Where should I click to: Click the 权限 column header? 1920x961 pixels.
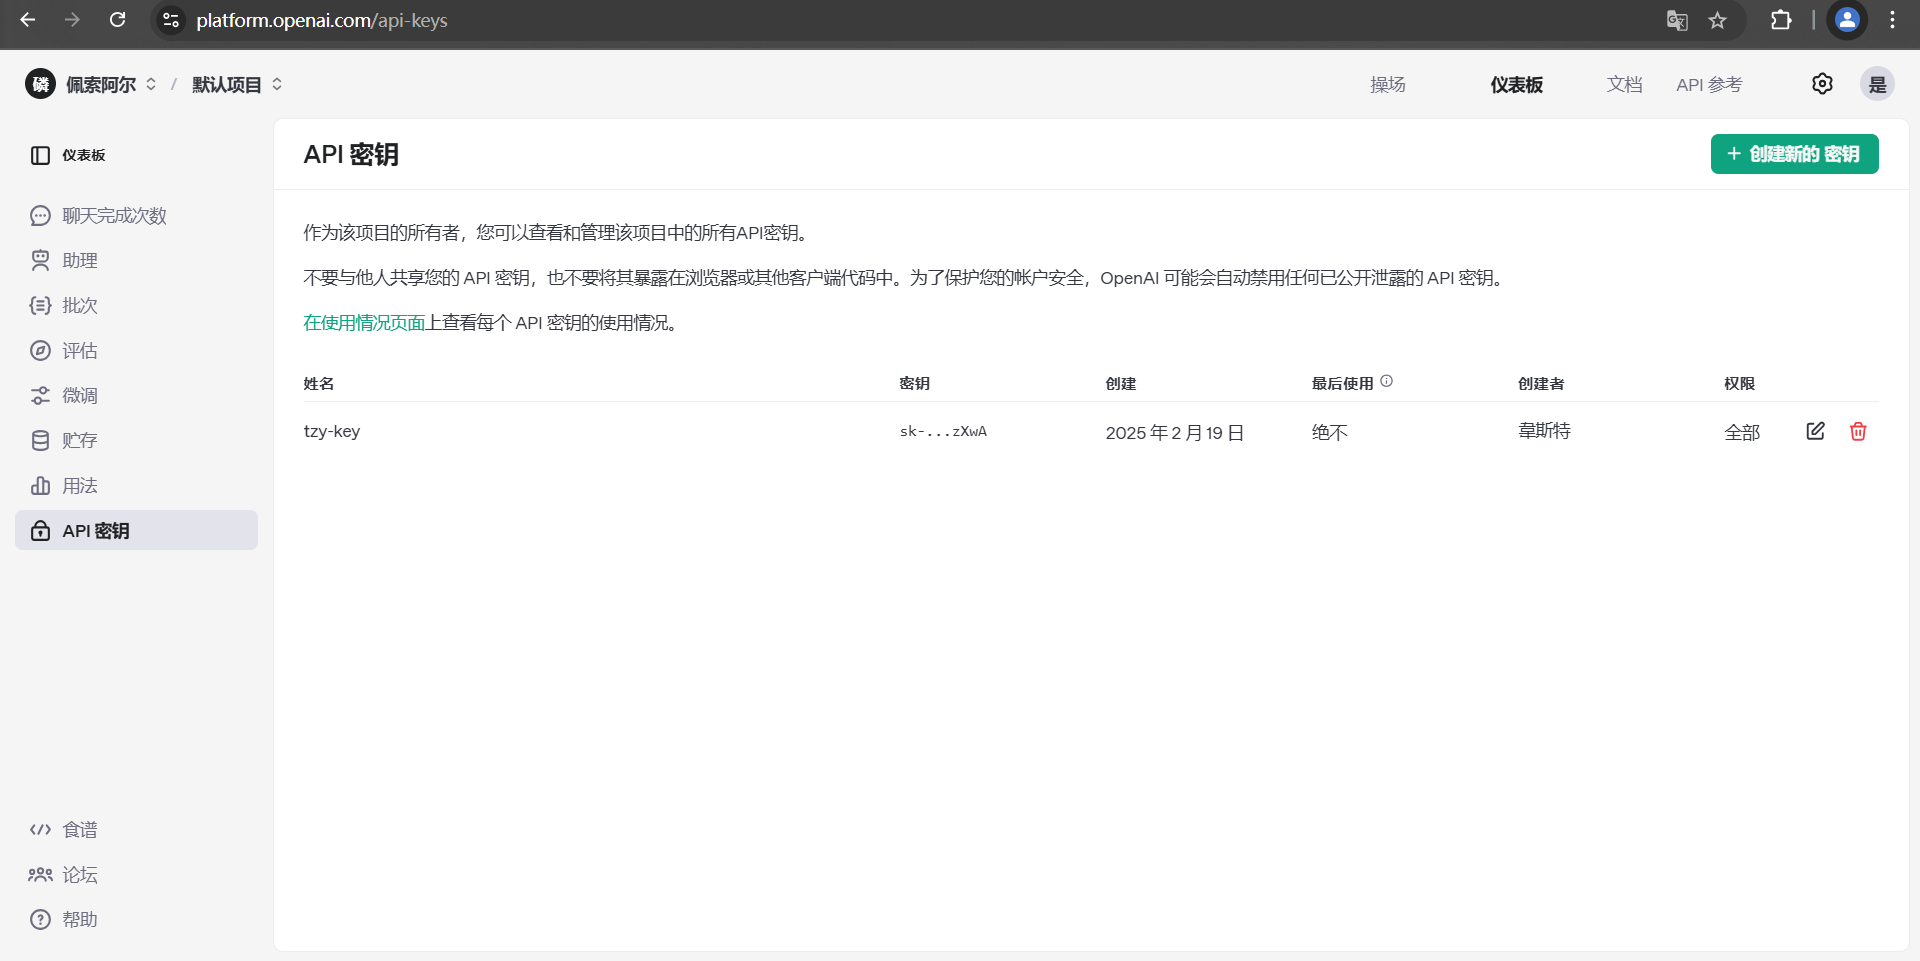1739,384
